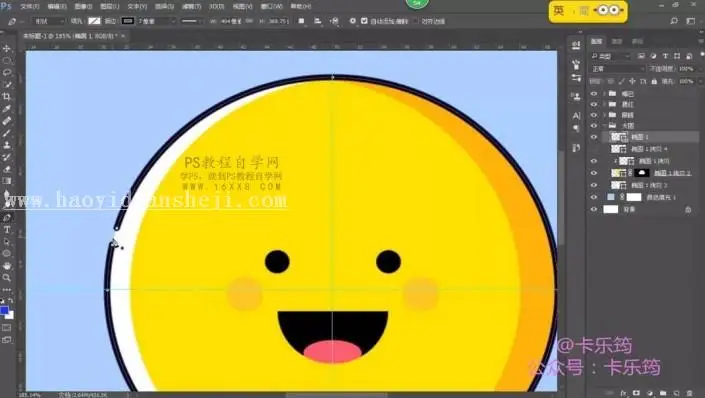Open the 滤镜(T) menu
This screenshot has width=705, height=398.
tap(192, 6)
